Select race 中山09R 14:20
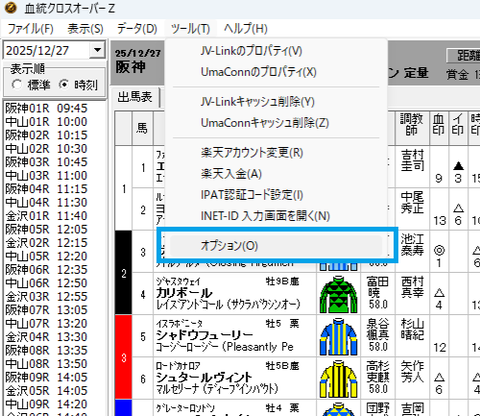The height and width of the screenshot is (416, 480). pos(46,404)
